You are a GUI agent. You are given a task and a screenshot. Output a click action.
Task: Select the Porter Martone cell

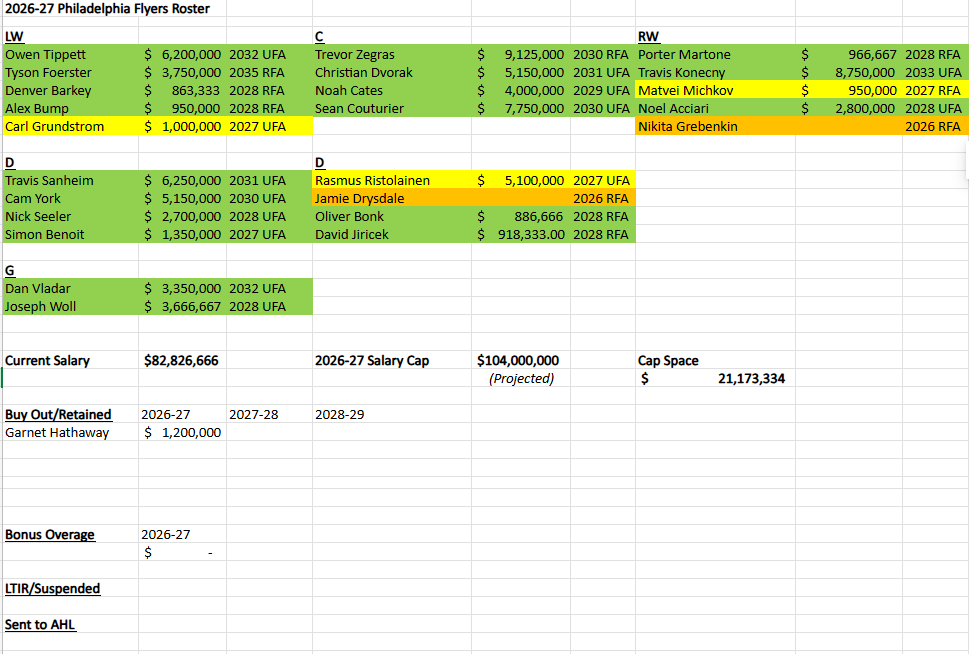tap(716, 54)
